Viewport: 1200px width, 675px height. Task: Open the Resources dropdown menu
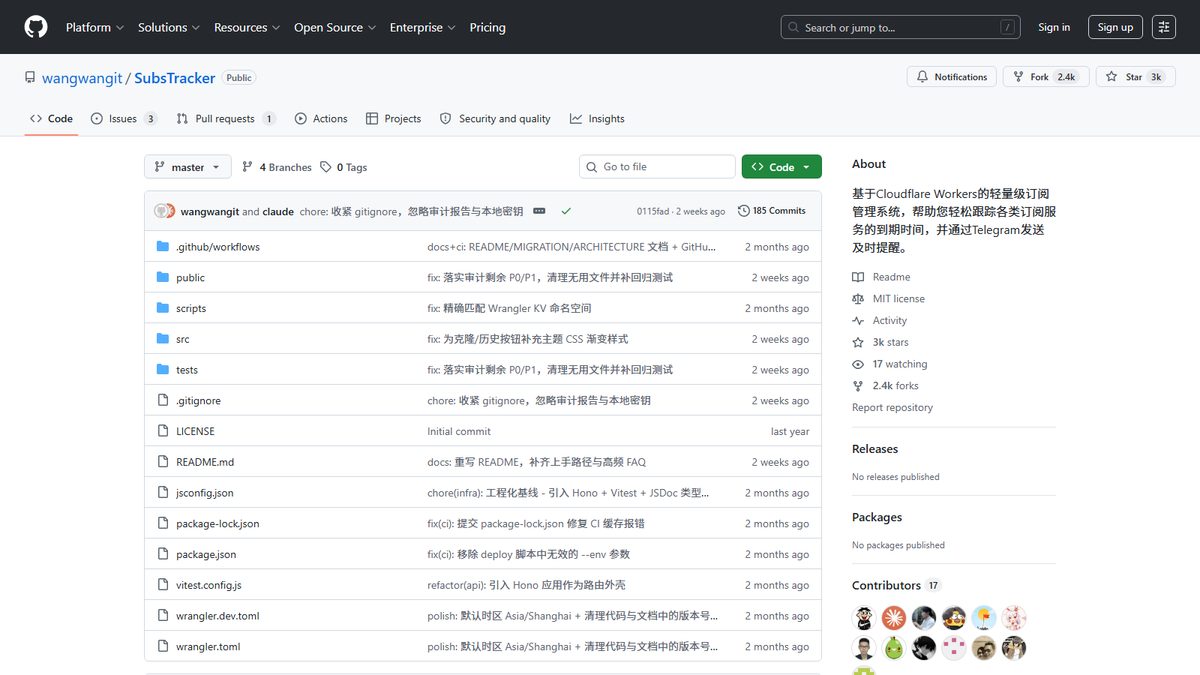pos(247,27)
